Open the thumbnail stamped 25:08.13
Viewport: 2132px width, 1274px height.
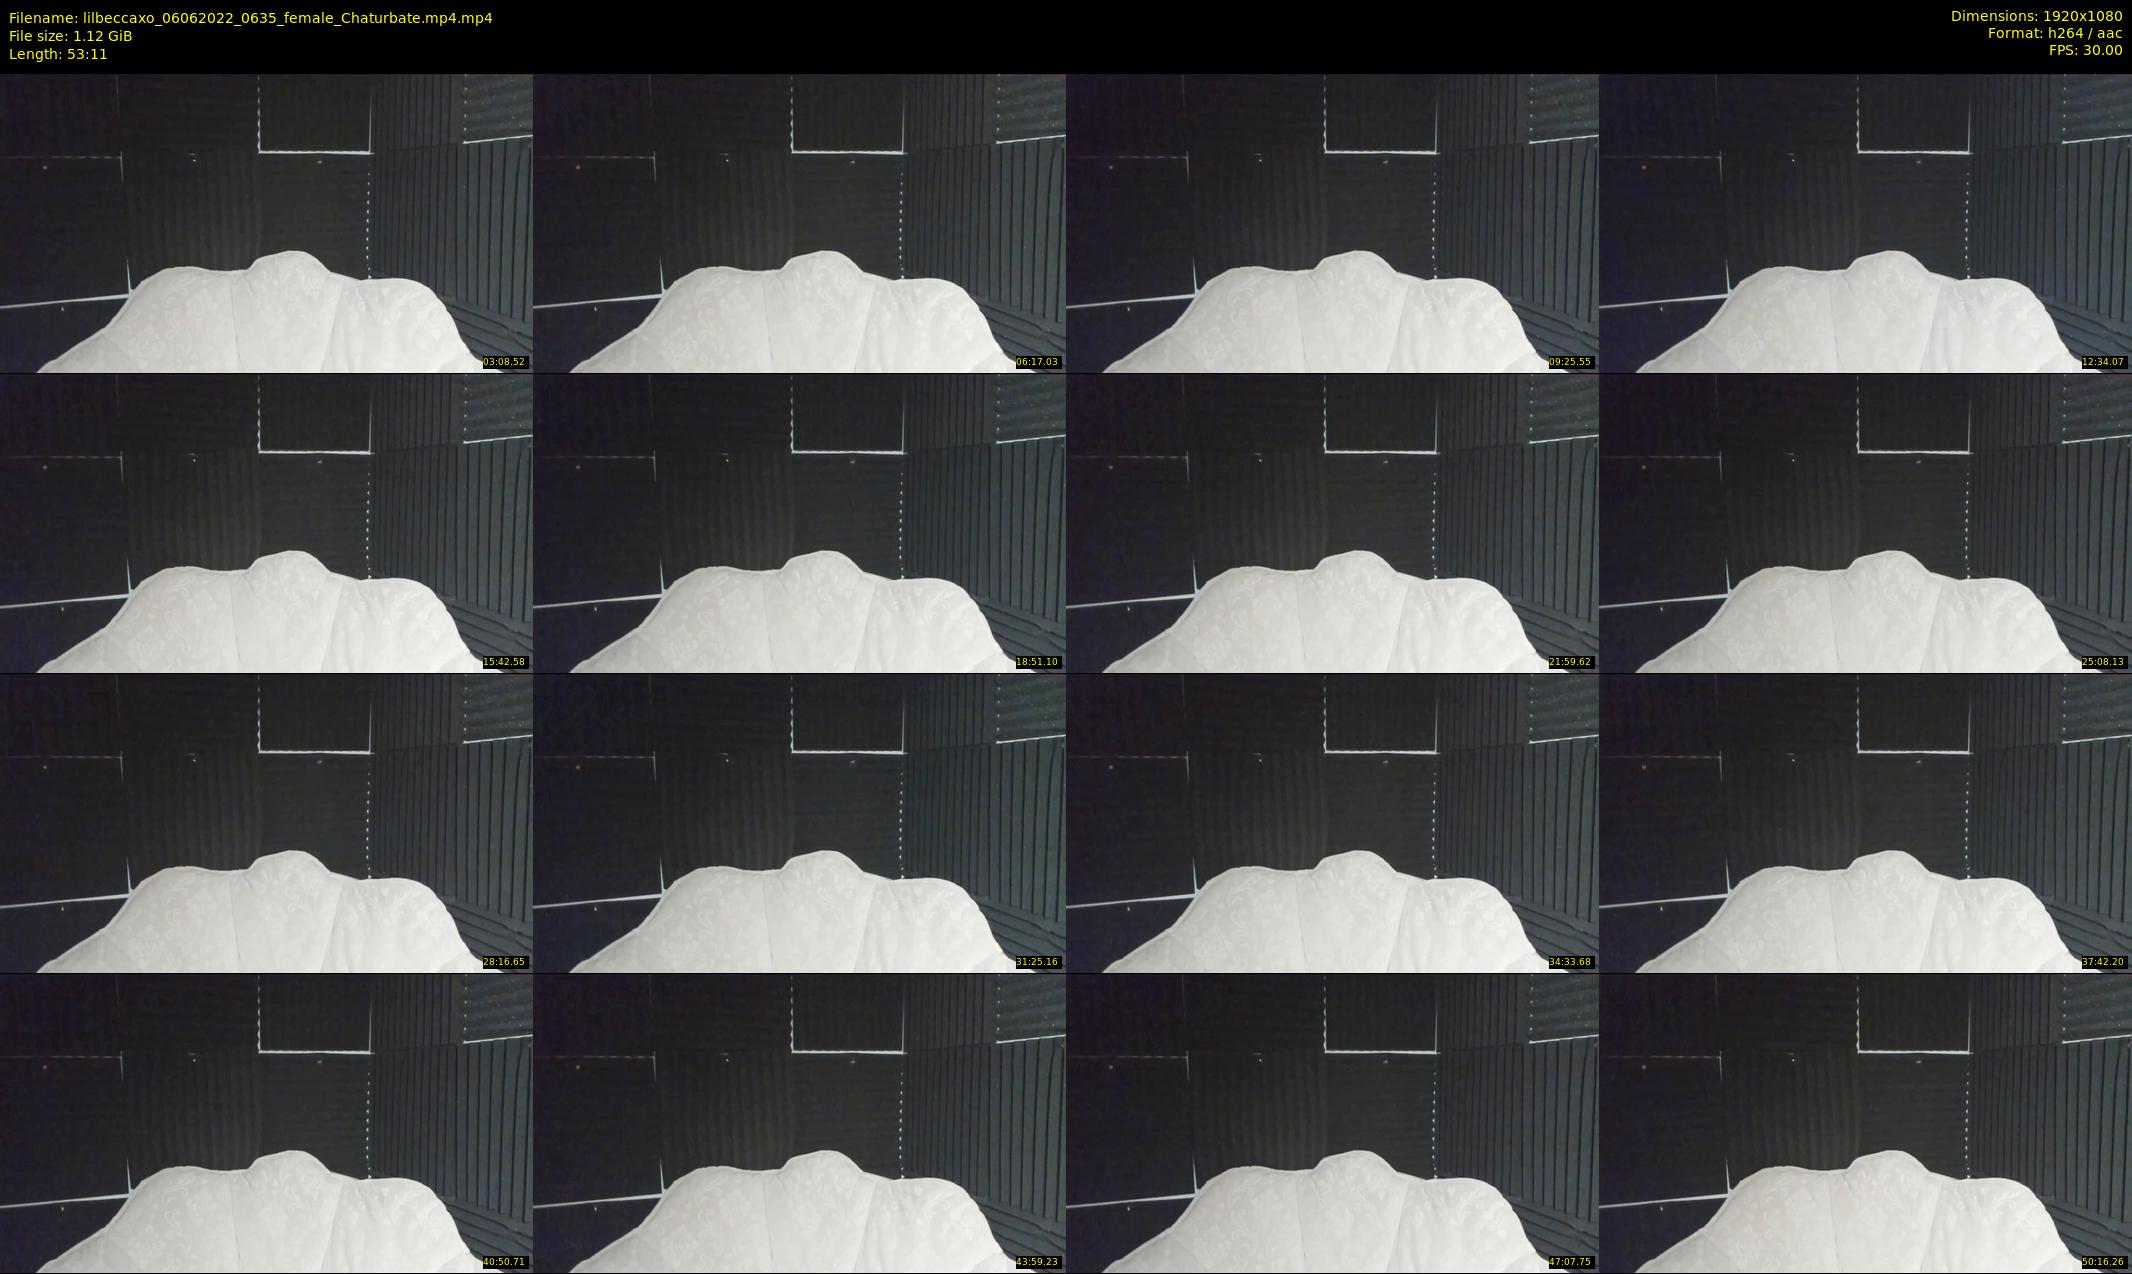1865,523
